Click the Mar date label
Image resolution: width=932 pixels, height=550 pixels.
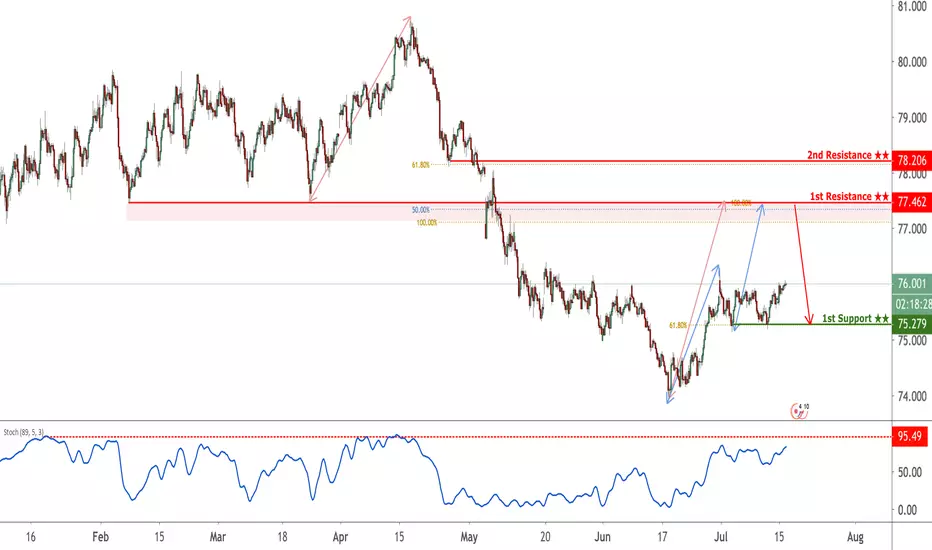tap(218, 537)
